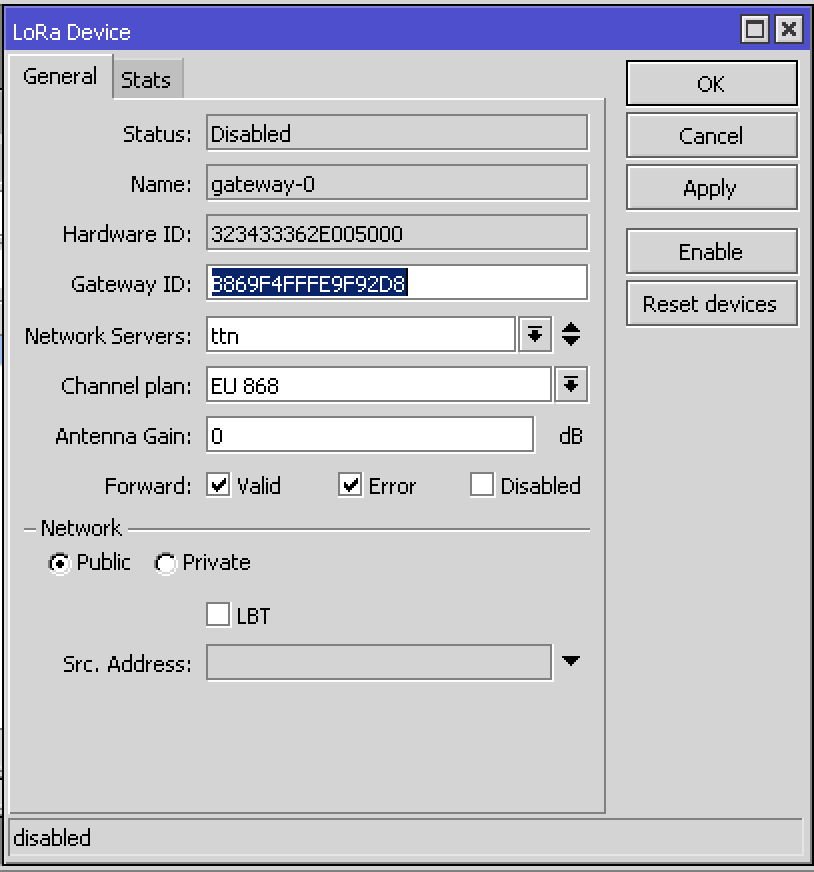Select the Private network radio button

point(166,563)
